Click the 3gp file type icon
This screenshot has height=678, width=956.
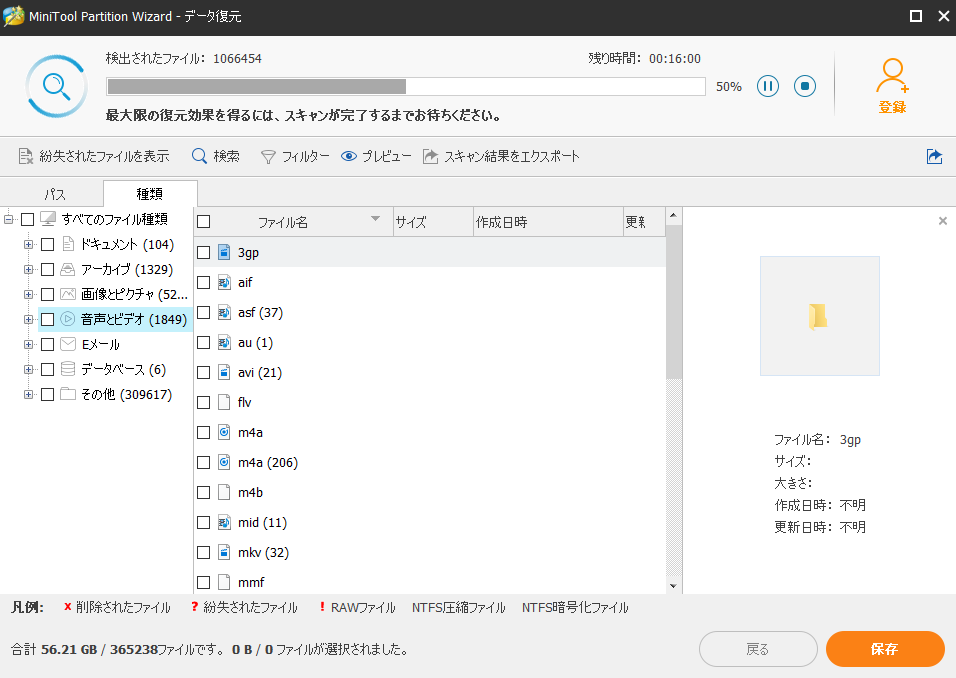[224, 252]
